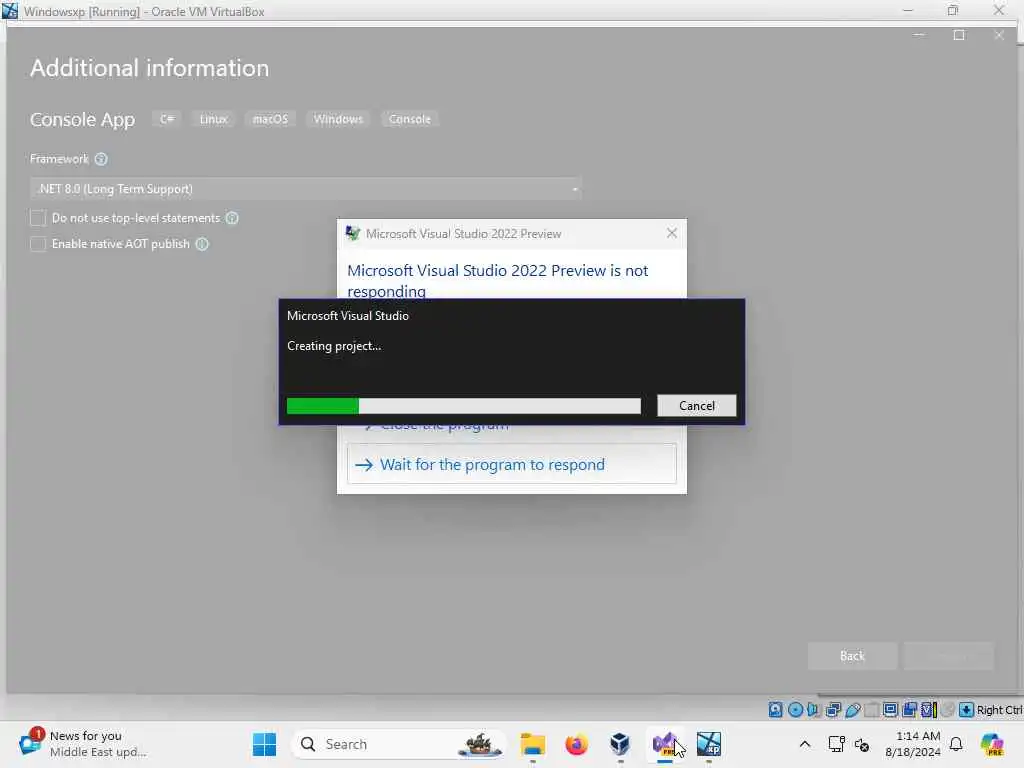Open the Framework .NET 8.0 dropdown
Image resolution: width=1024 pixels, height=768 pixels.
(306, 189)
